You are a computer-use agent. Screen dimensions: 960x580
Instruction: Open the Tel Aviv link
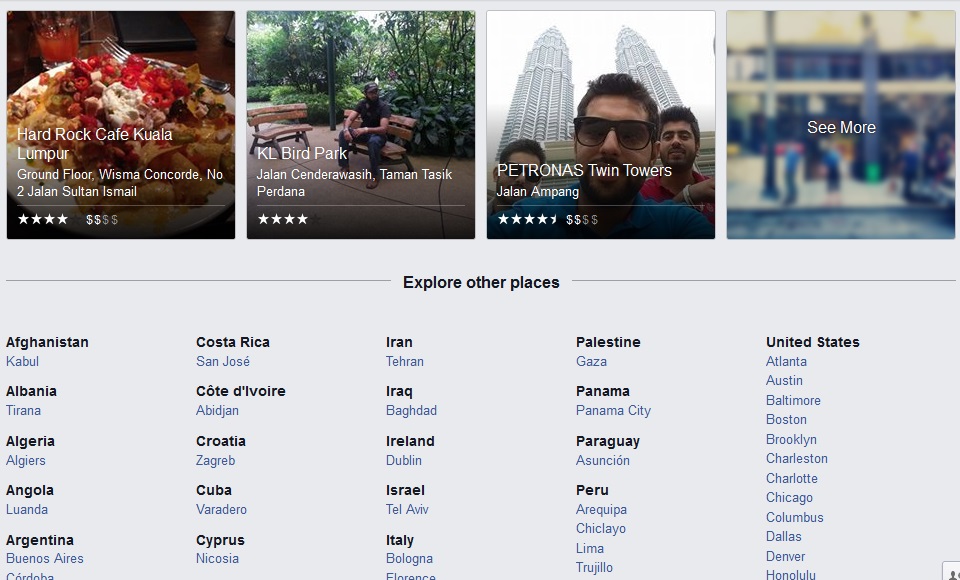coord(407,510)
